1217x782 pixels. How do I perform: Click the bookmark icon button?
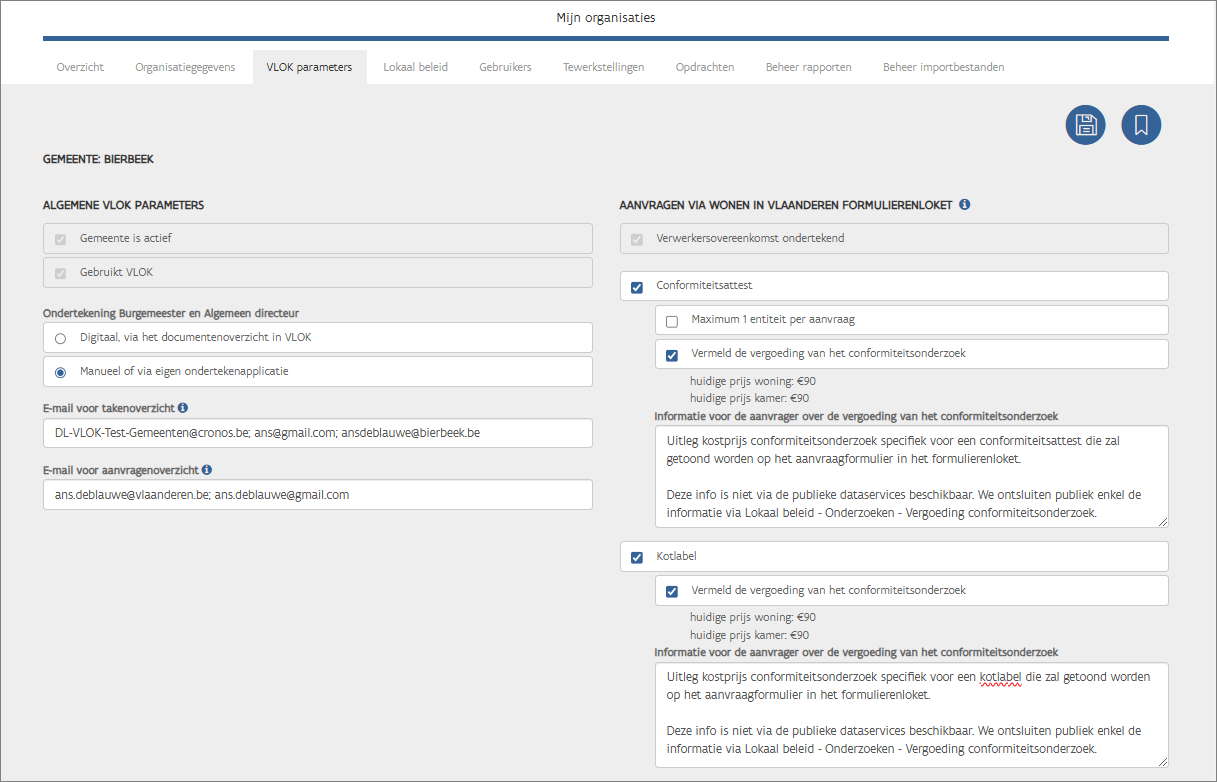pyautogui.click(x=1141, y=125)
